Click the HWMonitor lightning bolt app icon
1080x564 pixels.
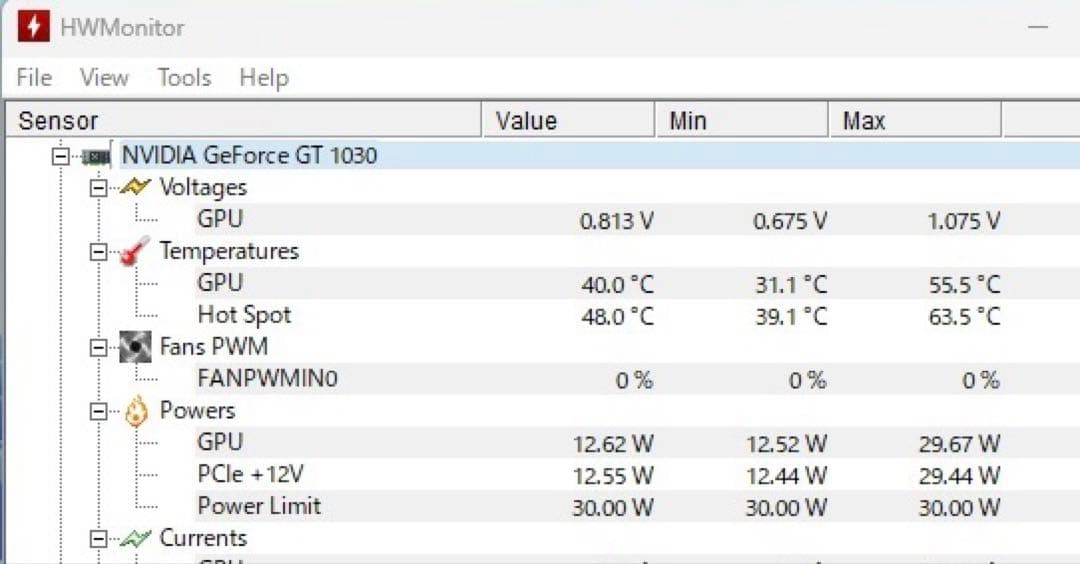point(34,27)
